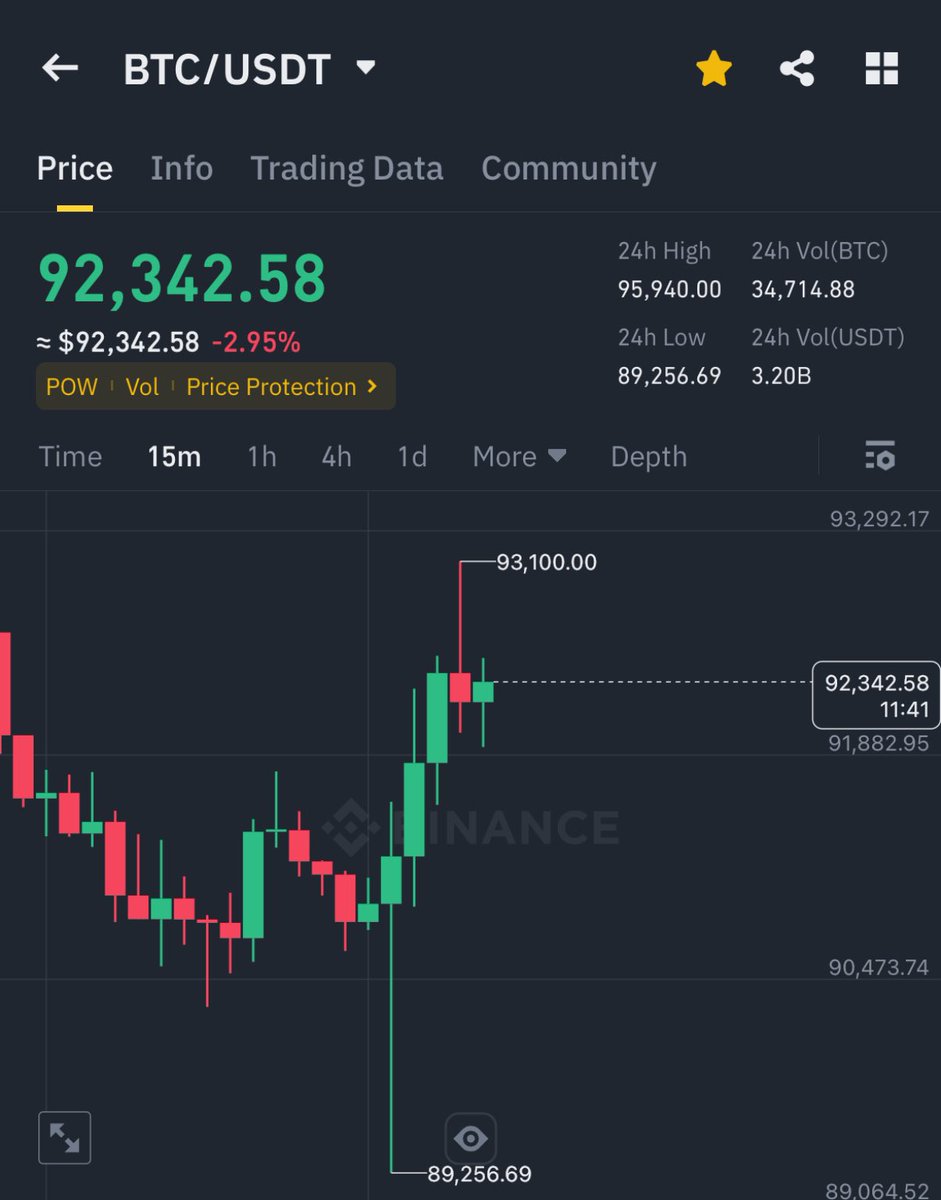The image size is (941, 1200).
Task: Show the Depth chart
Action: pos(648,457)
